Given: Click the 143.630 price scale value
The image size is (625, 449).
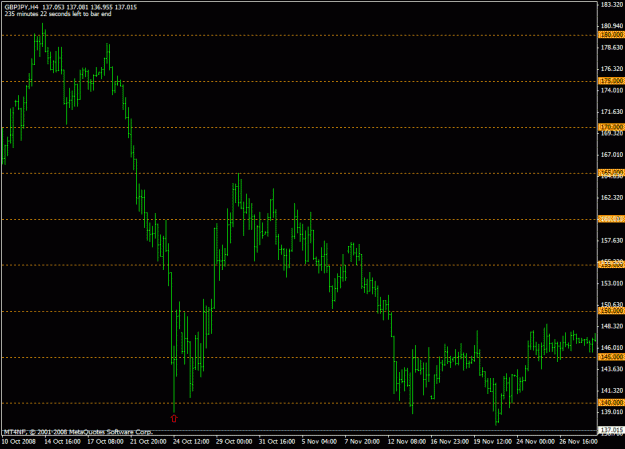Looking at the screenshot, I should click(612, 369).
